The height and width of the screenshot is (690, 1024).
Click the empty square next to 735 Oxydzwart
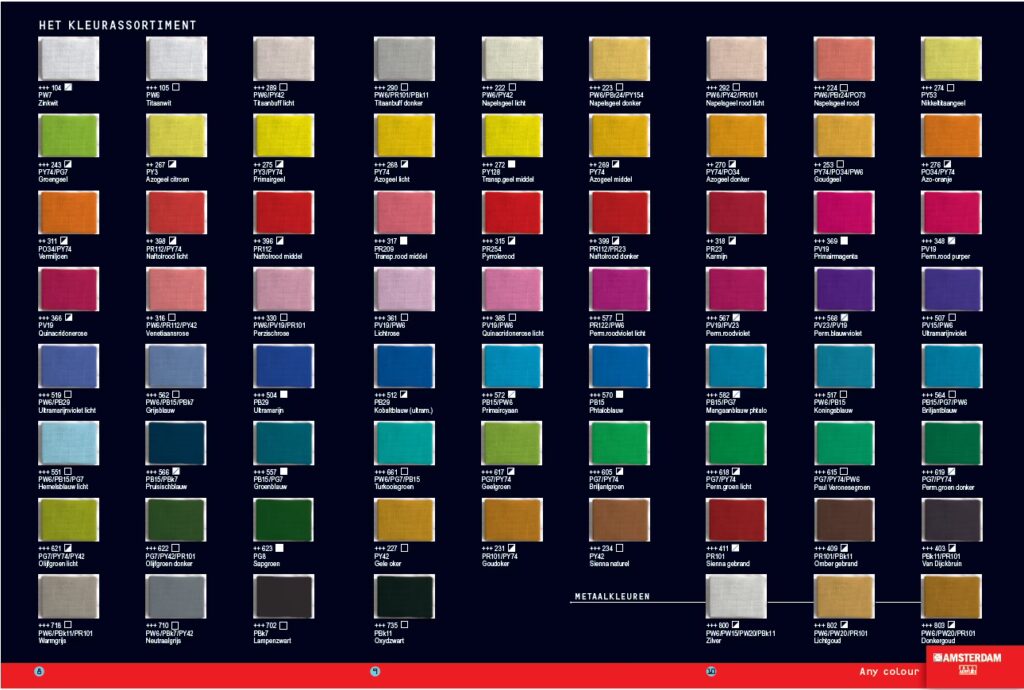tap(405, 625)
